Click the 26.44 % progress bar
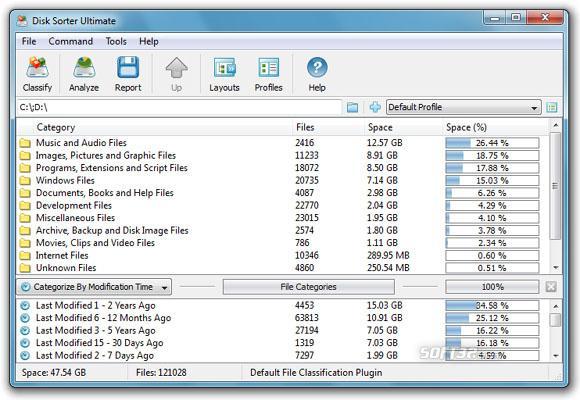The image size is (580, 400). point(492,143)
